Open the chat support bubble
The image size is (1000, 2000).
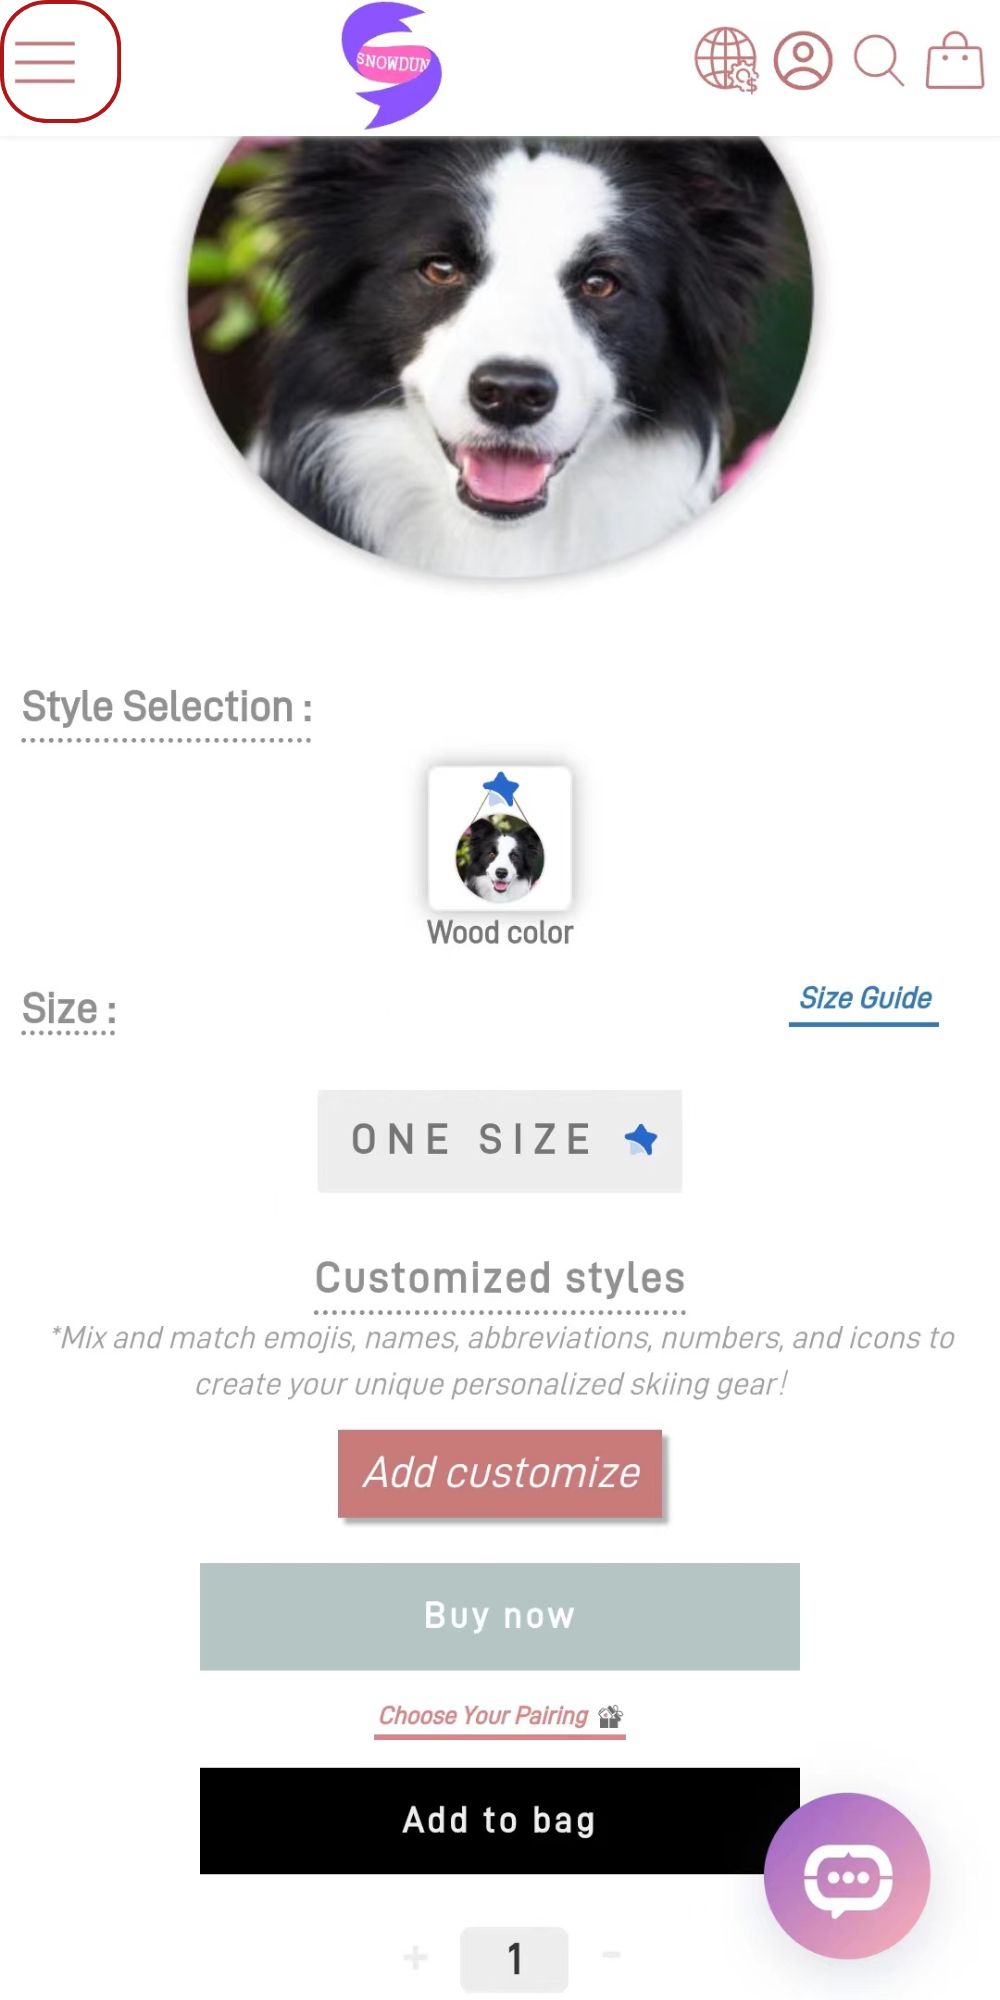pos(848,1876)
